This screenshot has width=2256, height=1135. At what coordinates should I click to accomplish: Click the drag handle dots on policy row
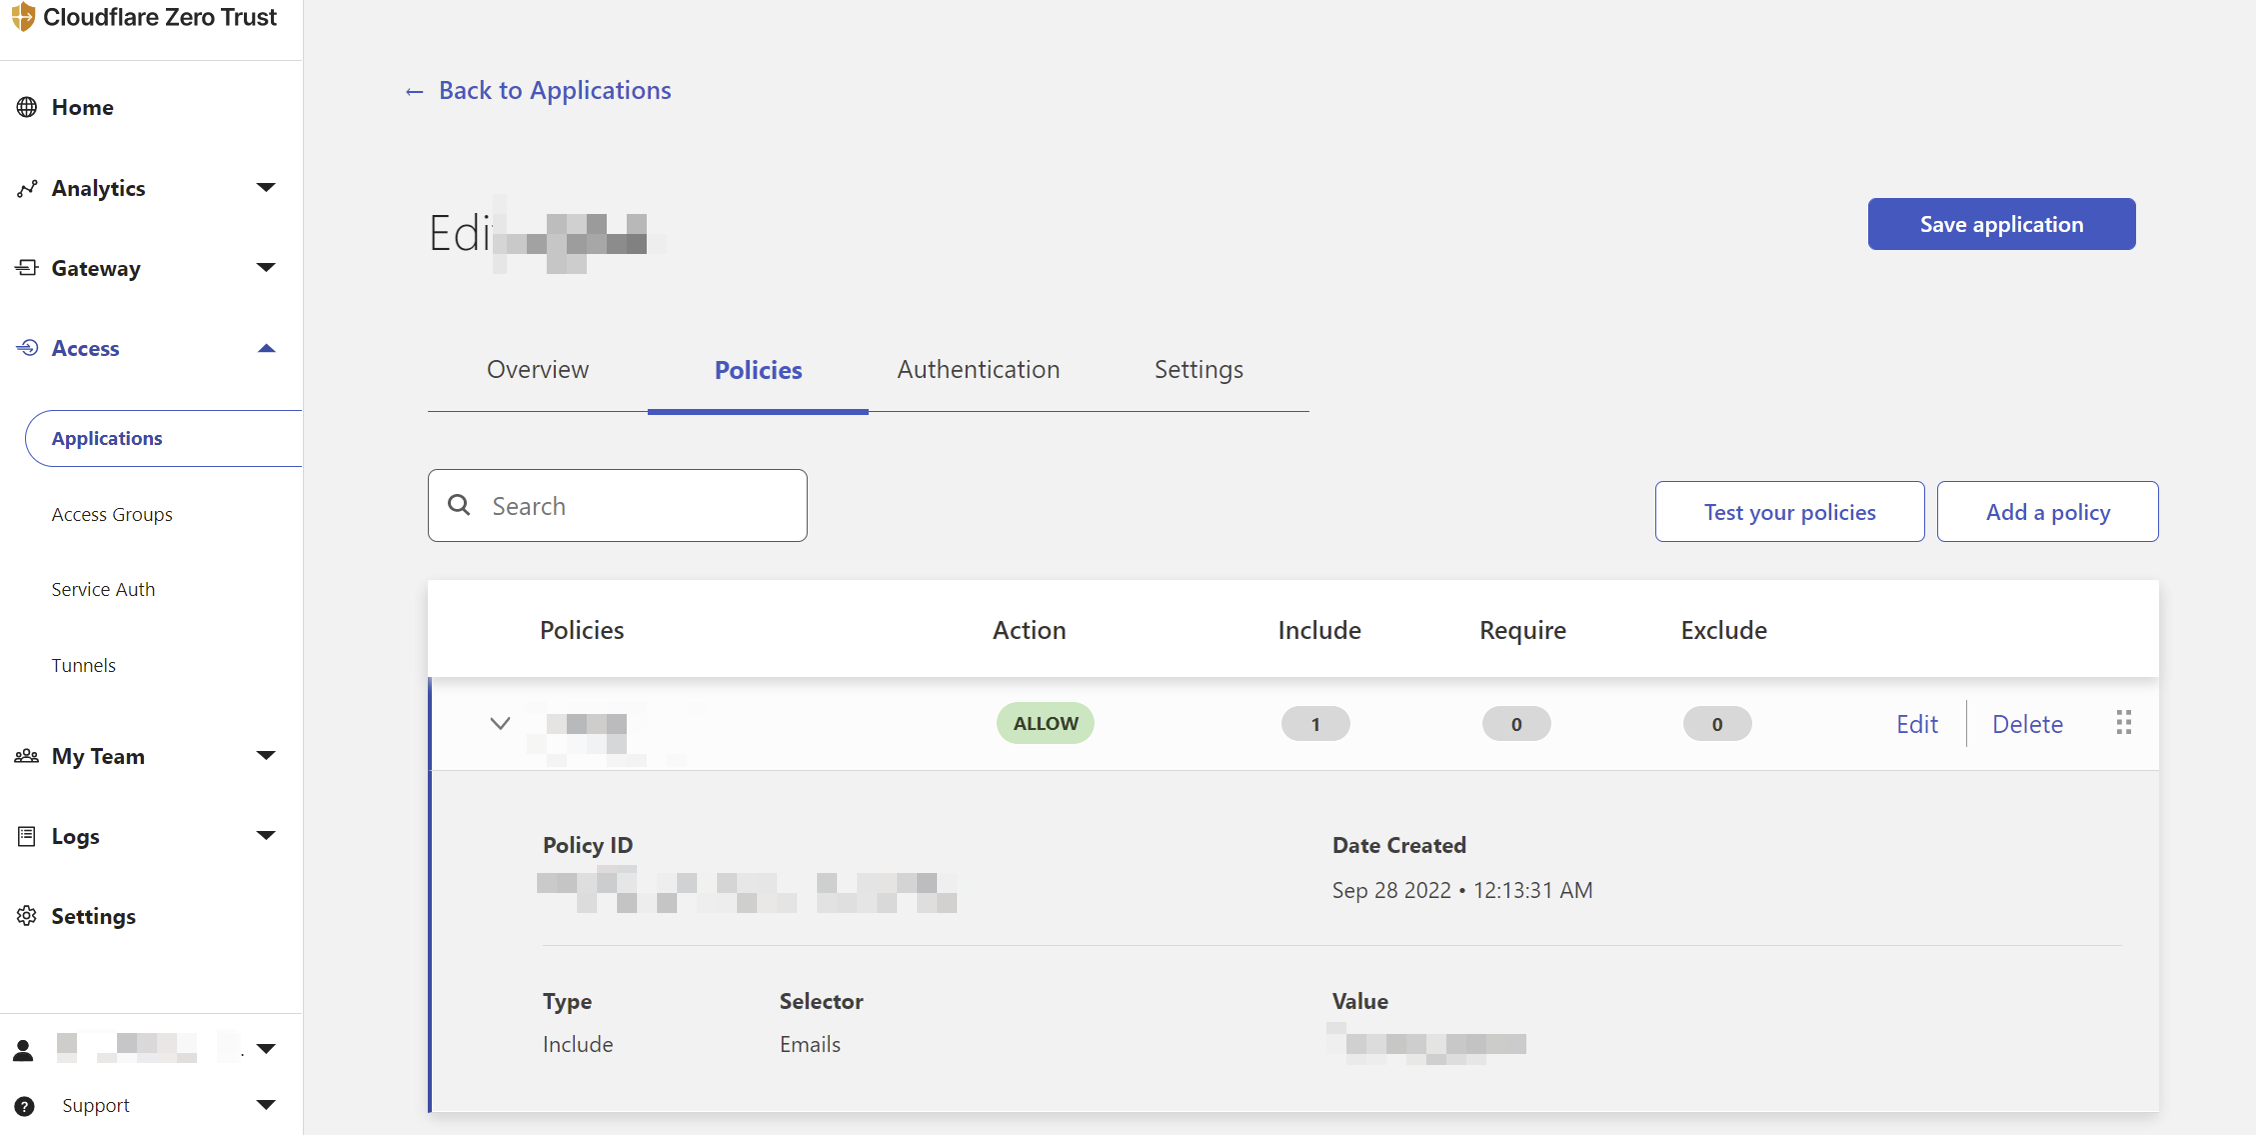tap(2124, 723)
